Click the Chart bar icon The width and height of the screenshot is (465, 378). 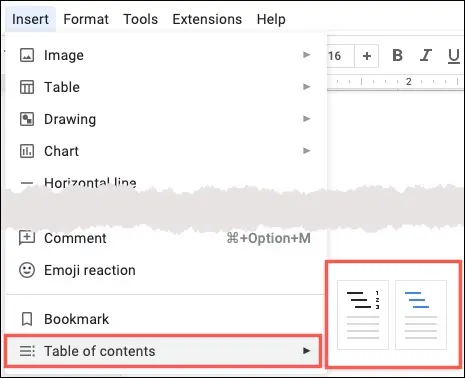[27, 151]
